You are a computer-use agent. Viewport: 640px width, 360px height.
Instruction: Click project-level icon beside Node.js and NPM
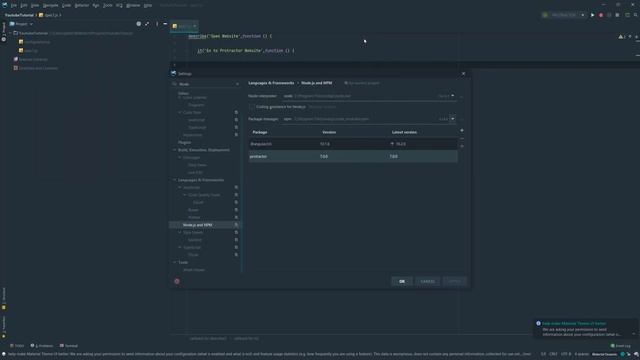pos(236,225)
